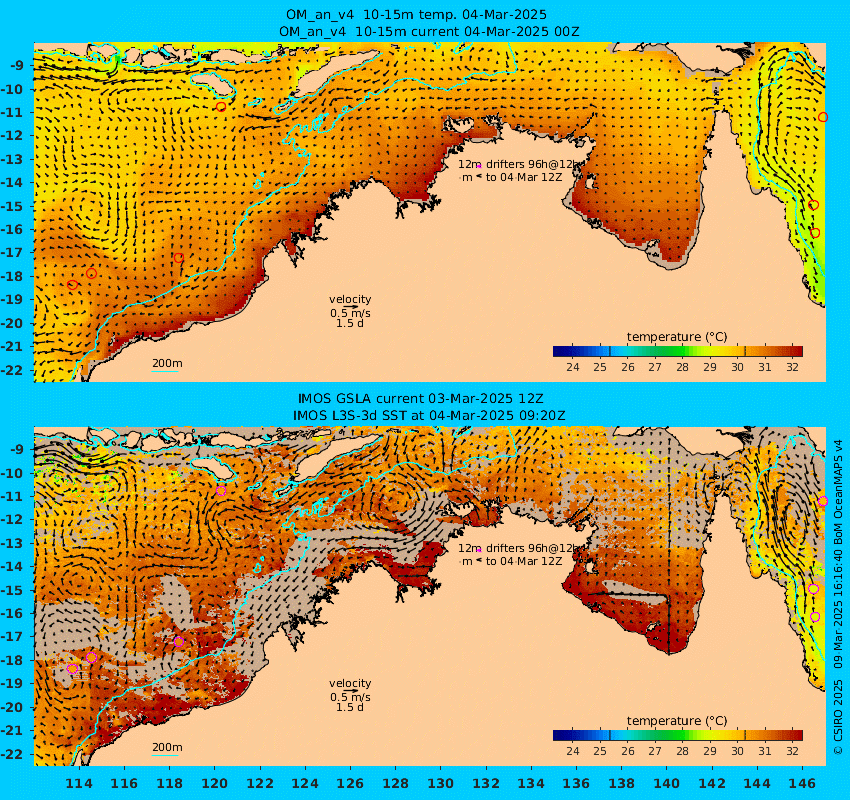
Task: Click the '30' tick on the bottom colorbar
Action: 737,751
